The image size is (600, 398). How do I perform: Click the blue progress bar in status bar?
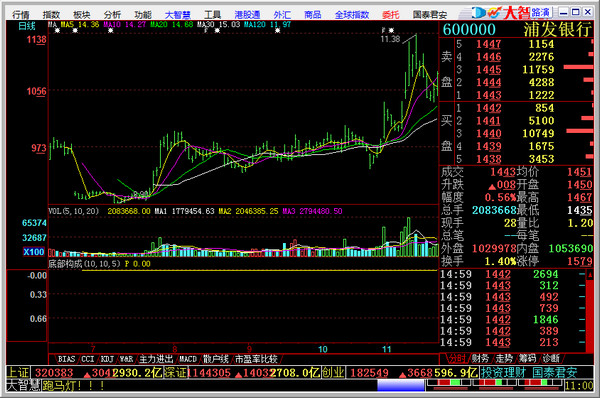[401, 385]
